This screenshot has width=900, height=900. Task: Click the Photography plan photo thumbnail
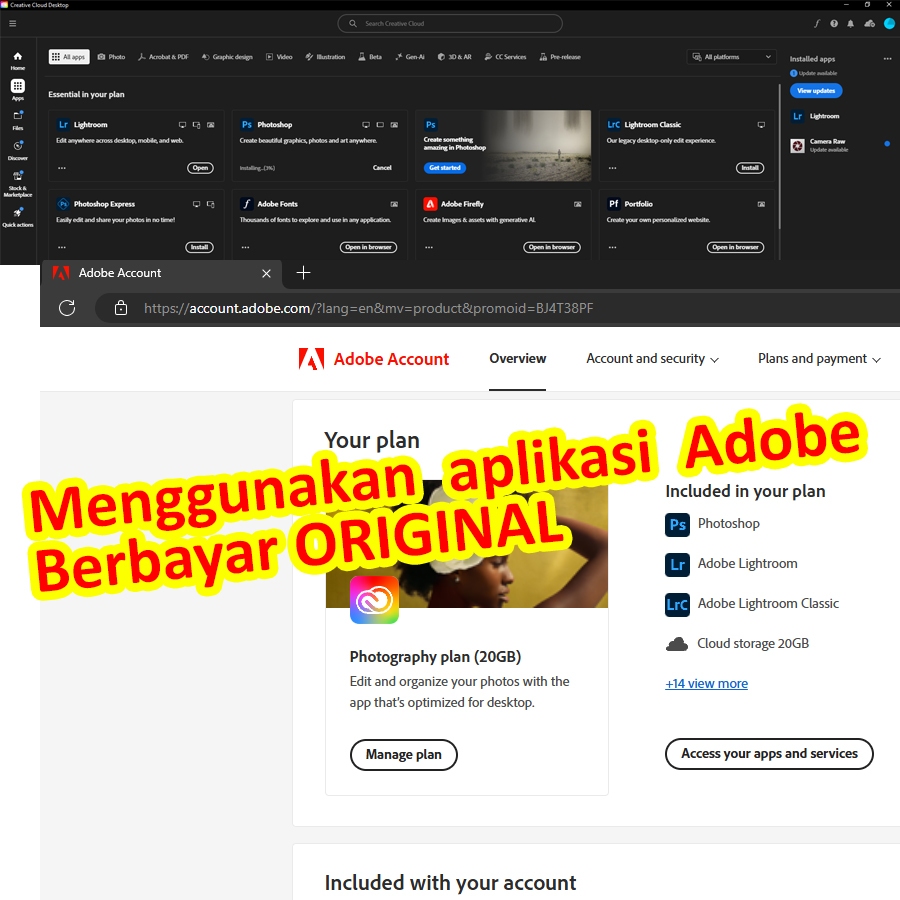pos(467,546)
